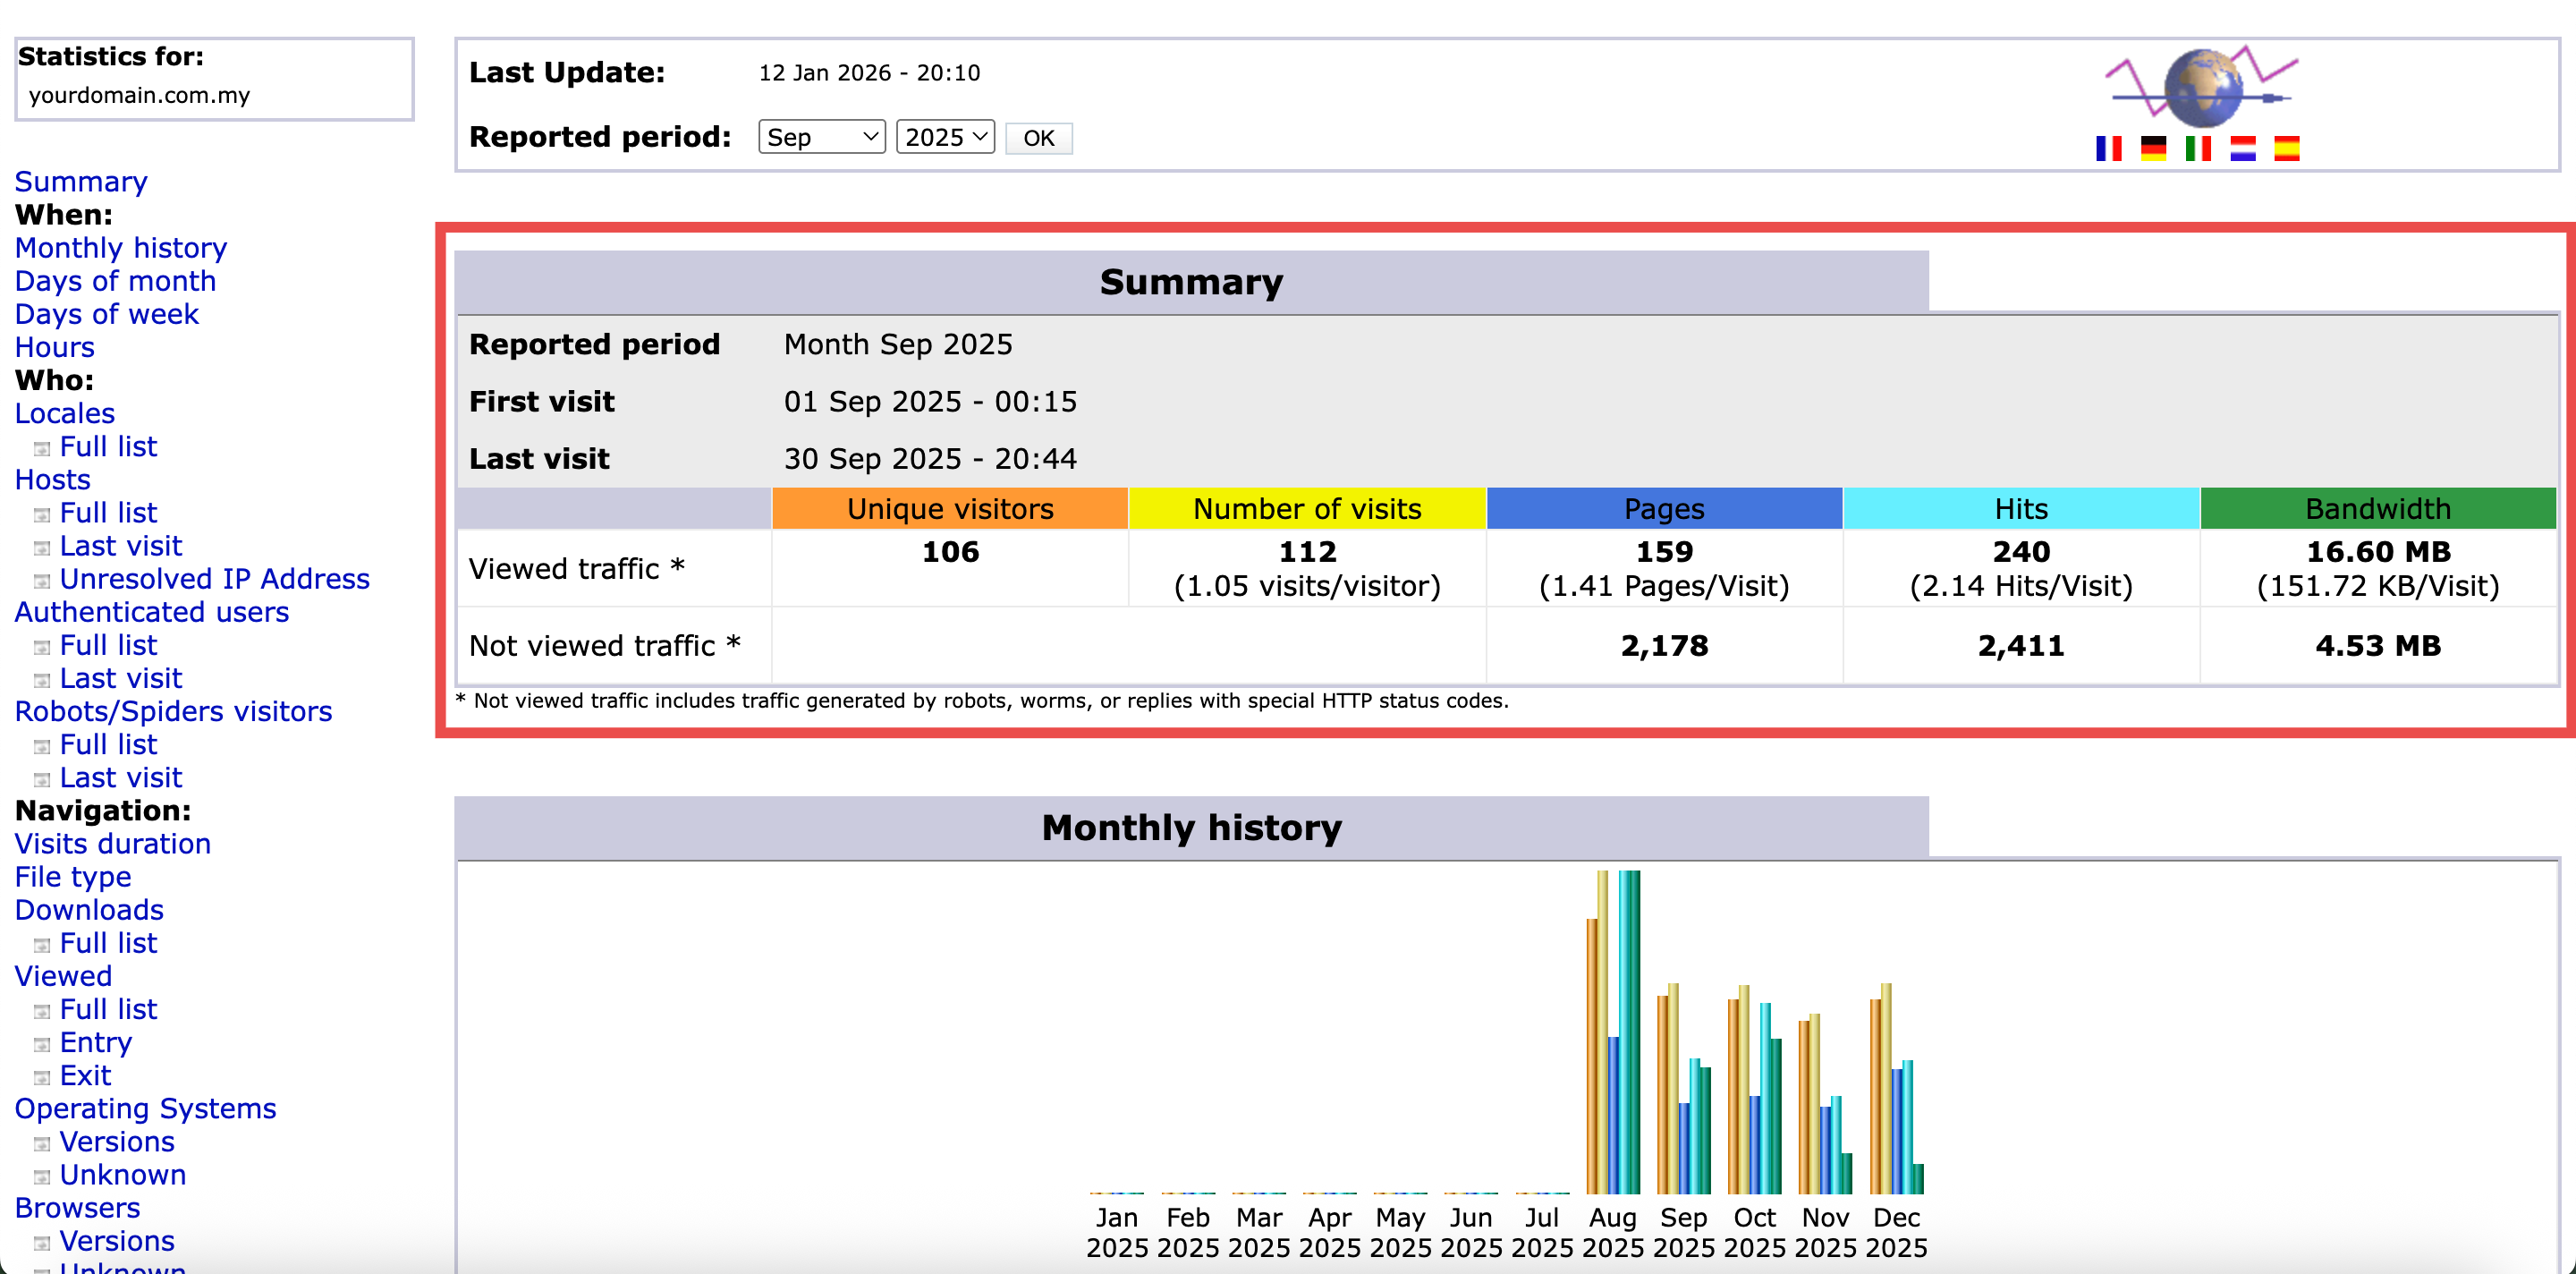
Task: Switch language via Spanish flag icon
Action: click(x=2286, y=149)
